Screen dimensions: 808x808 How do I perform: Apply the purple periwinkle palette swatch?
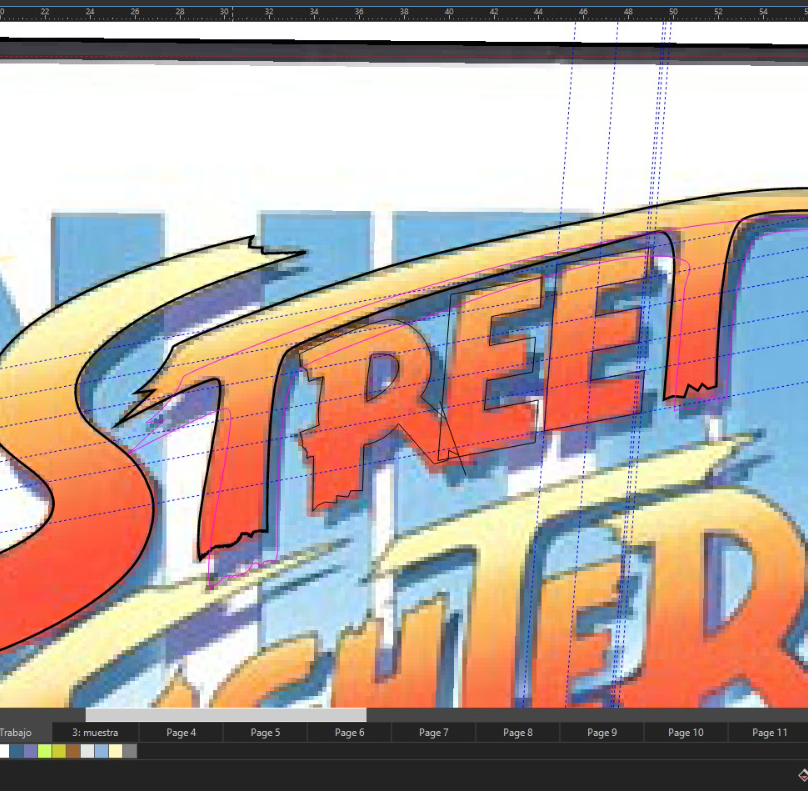[31, 751]
